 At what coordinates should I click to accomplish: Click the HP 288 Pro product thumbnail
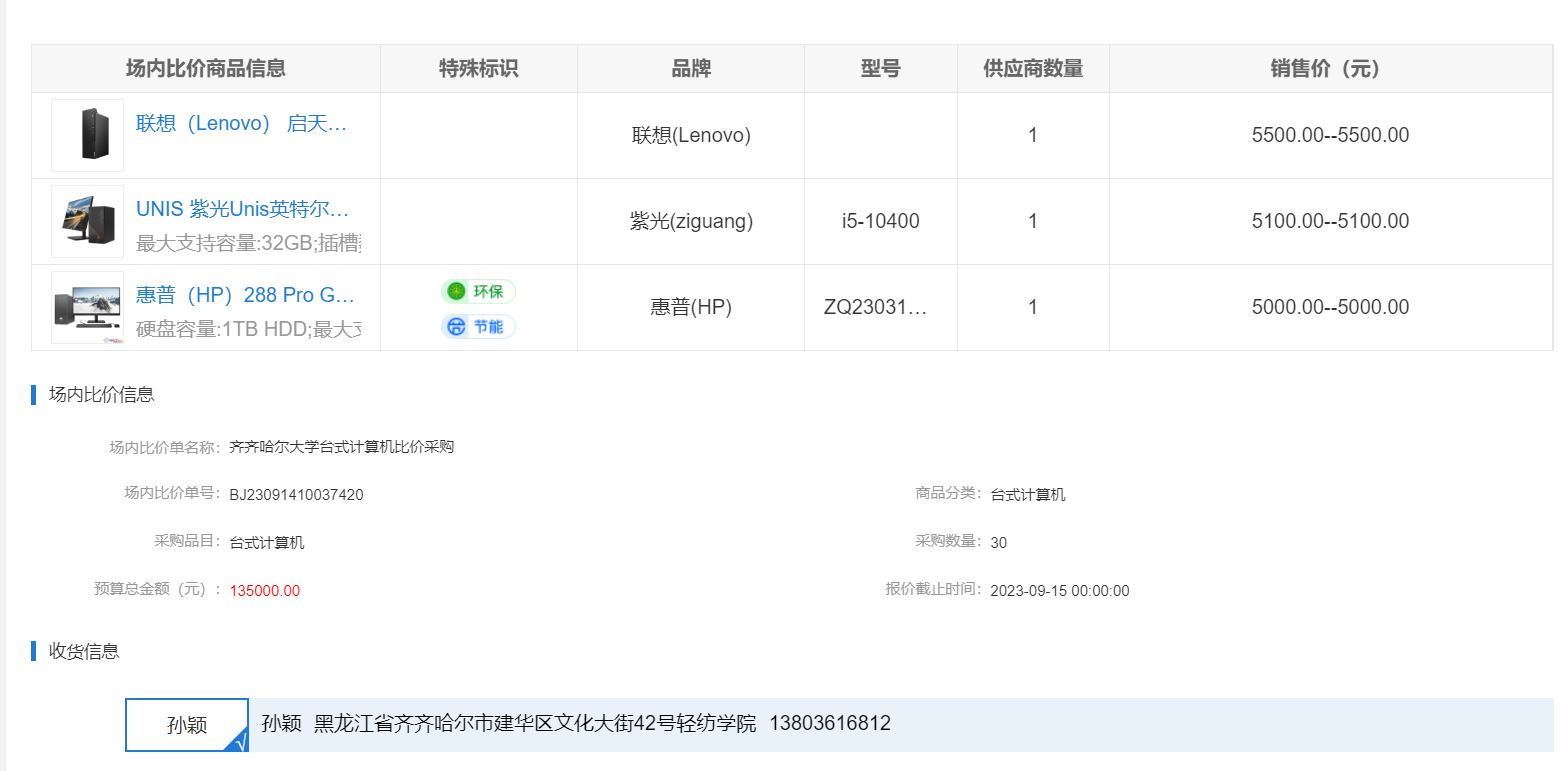tap(88, 307)
